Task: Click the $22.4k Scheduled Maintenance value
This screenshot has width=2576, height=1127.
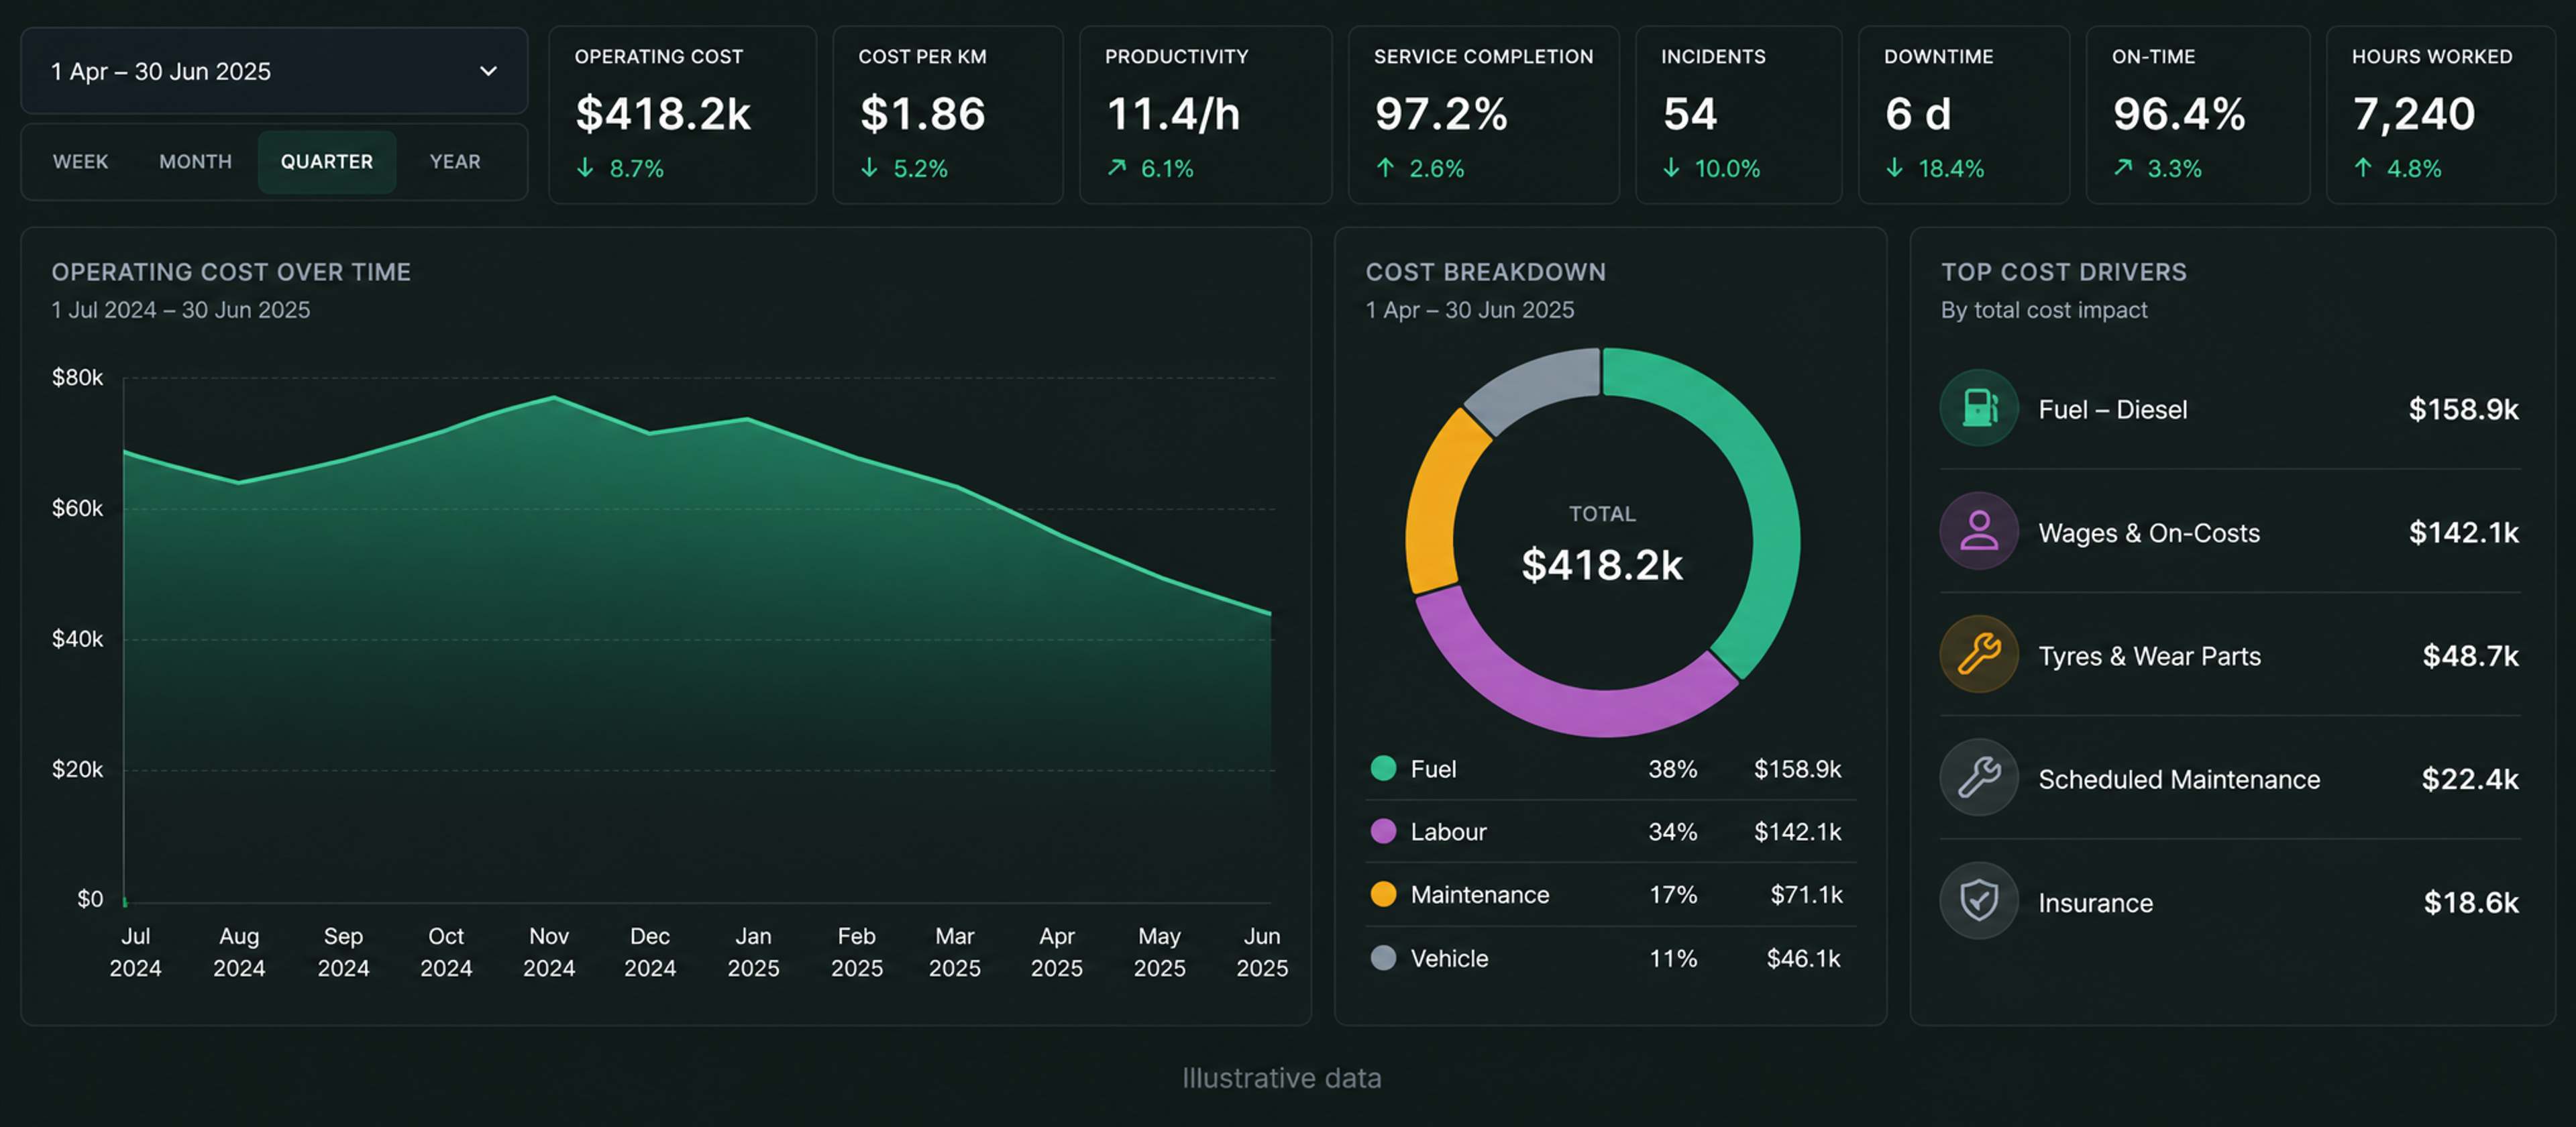Action: click(x=2470, y=779)
